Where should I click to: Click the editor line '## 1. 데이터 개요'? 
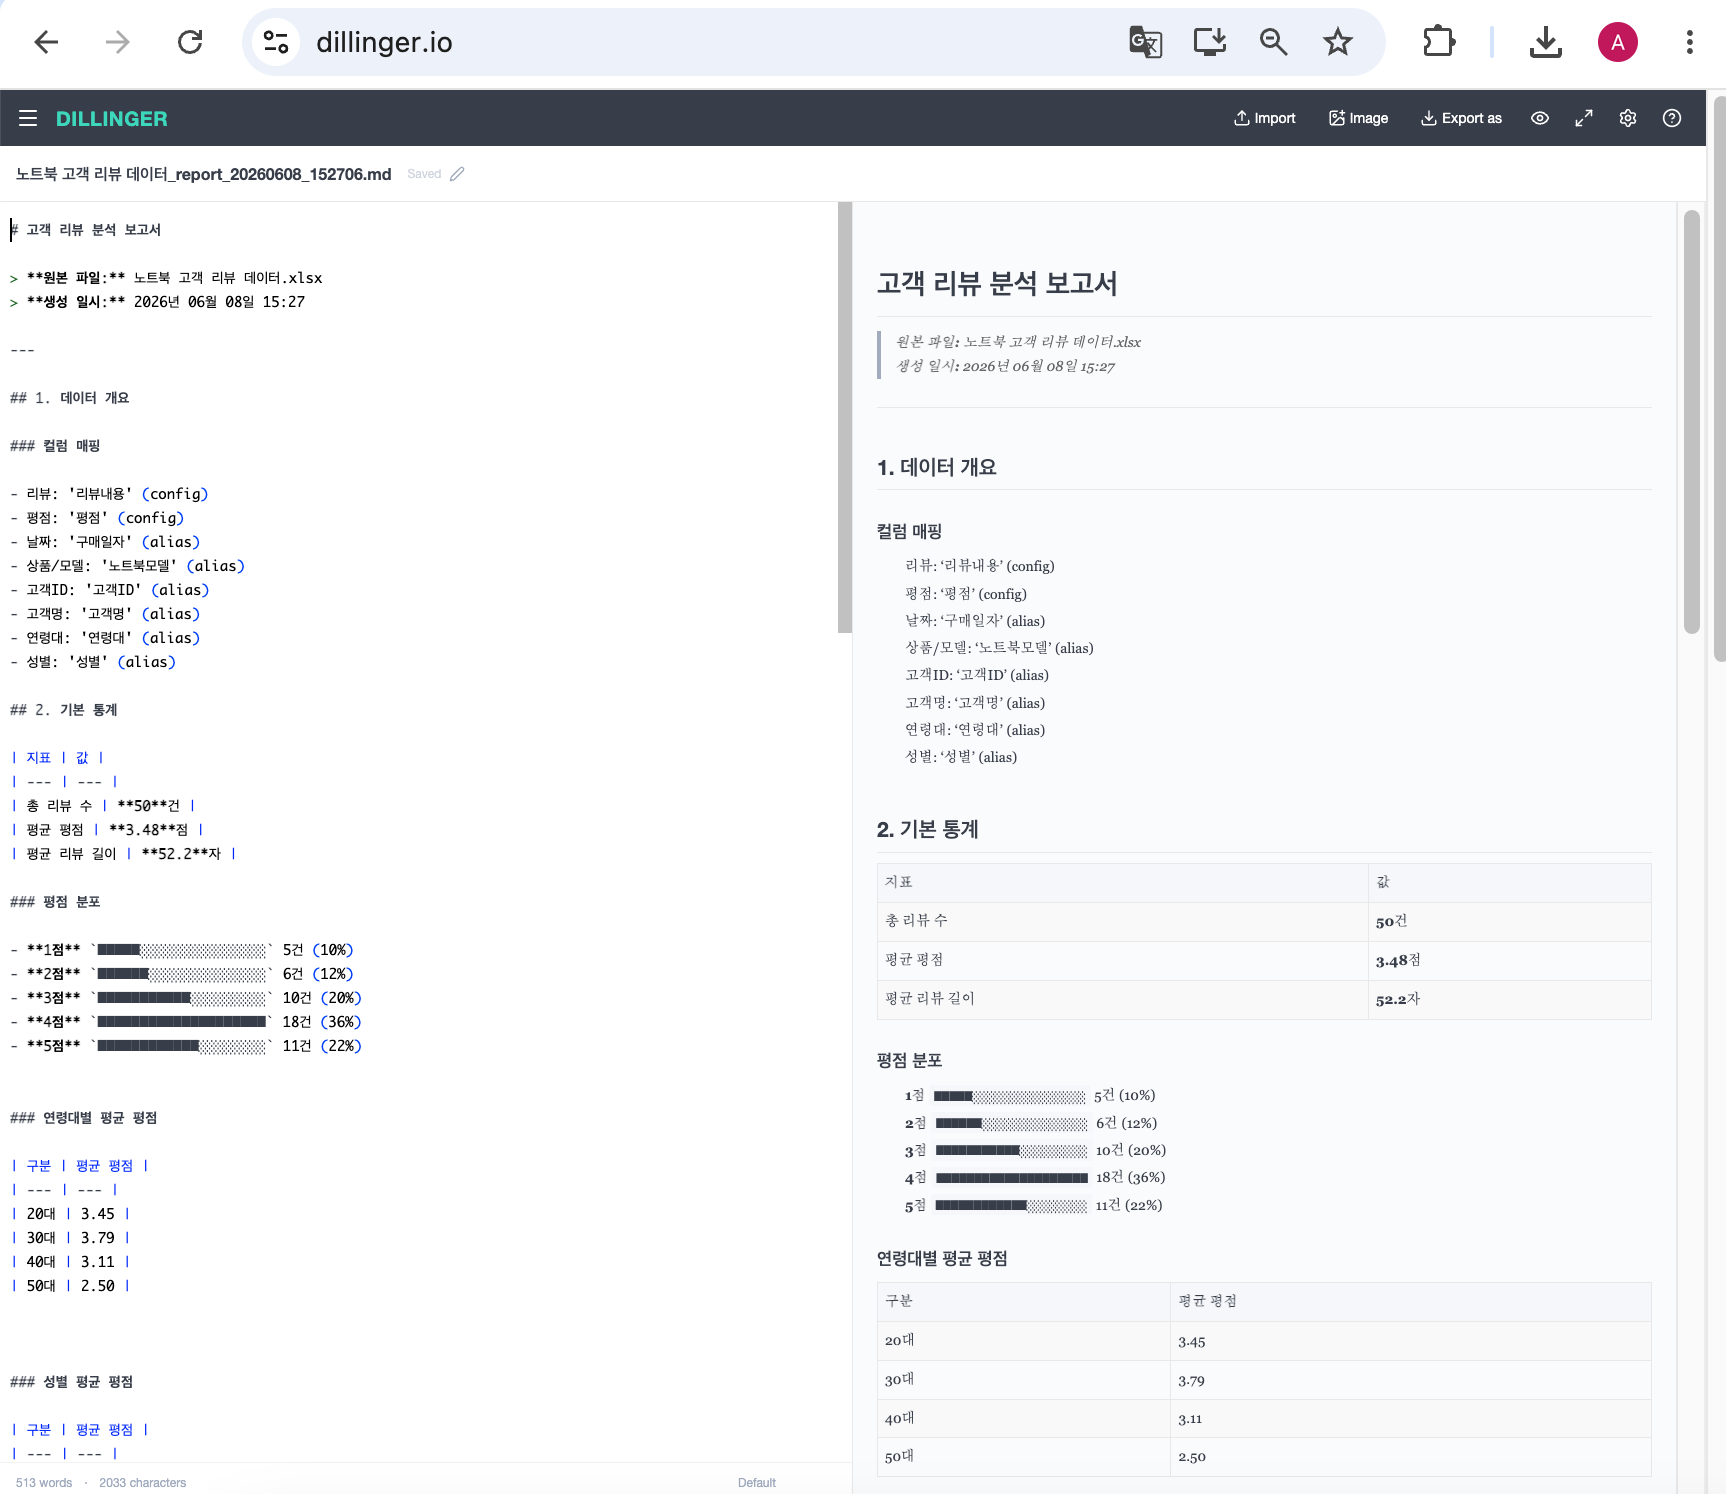pos(70,398)
